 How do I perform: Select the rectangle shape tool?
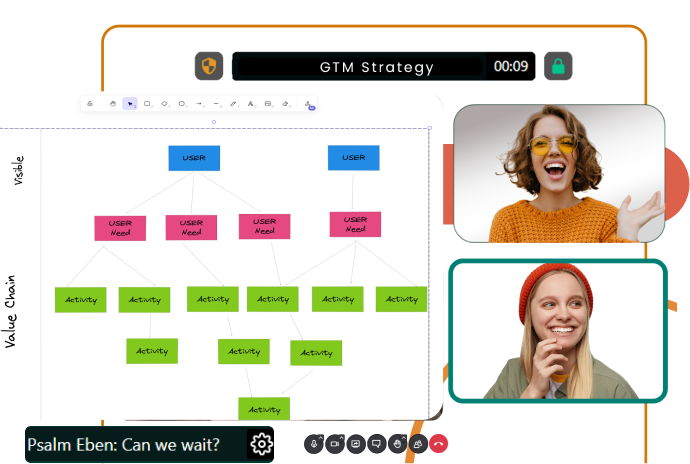click(147, 104)
